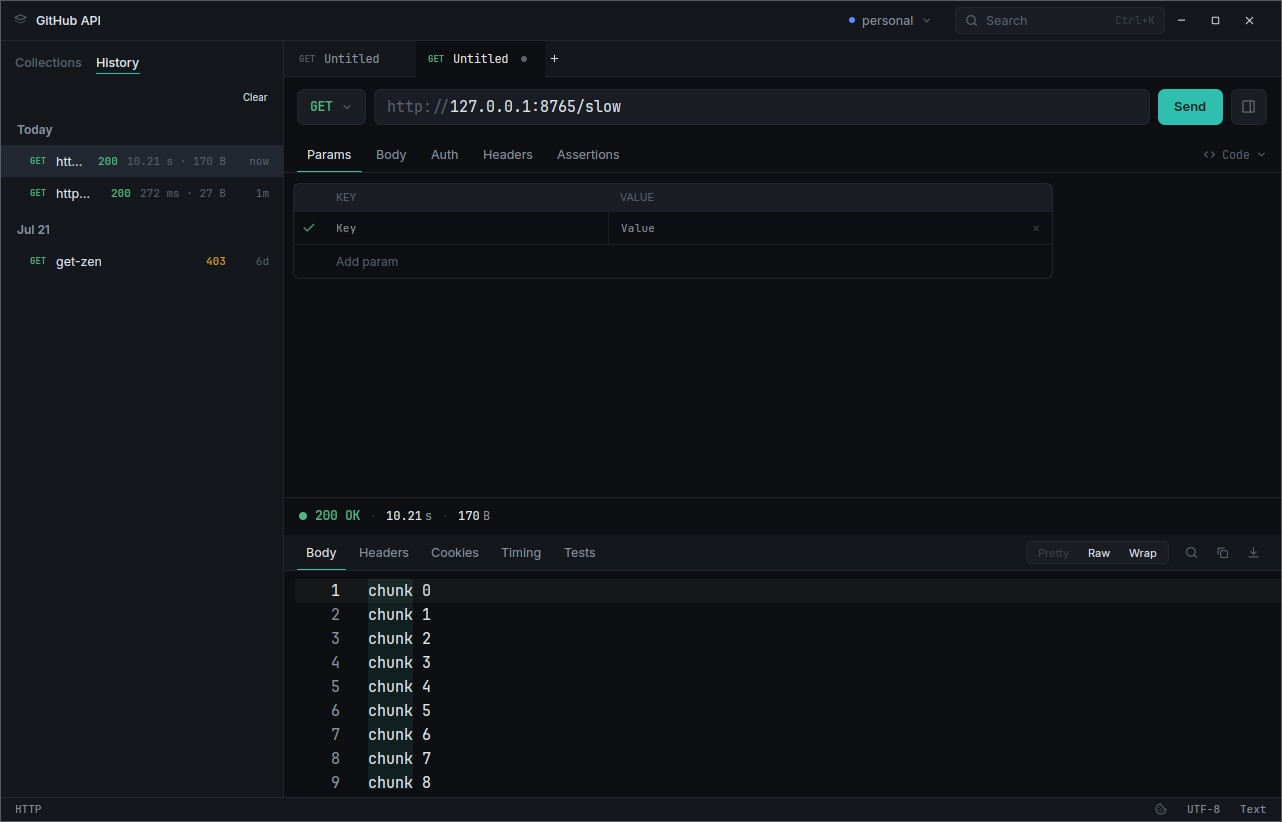Click the response line chunk 0

[399, 591]
